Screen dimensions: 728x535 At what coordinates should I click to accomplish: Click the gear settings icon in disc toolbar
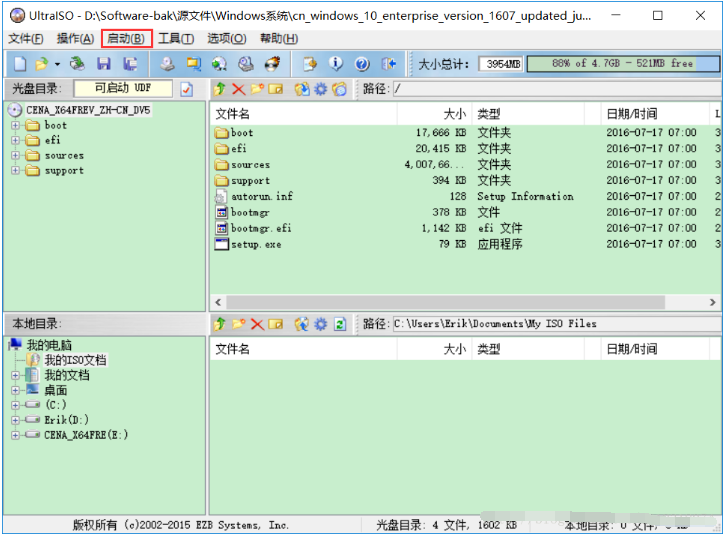point(321,89)
